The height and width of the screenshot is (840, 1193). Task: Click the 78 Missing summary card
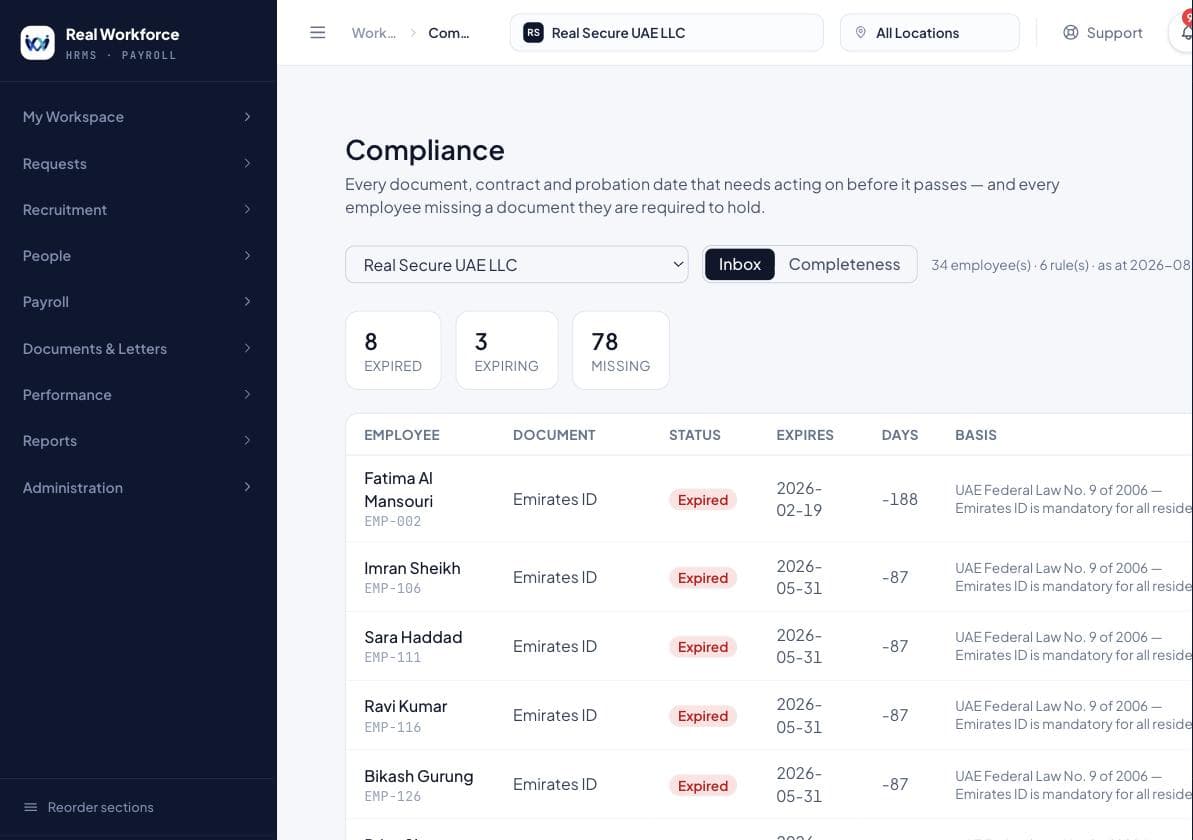coord(621,350)
